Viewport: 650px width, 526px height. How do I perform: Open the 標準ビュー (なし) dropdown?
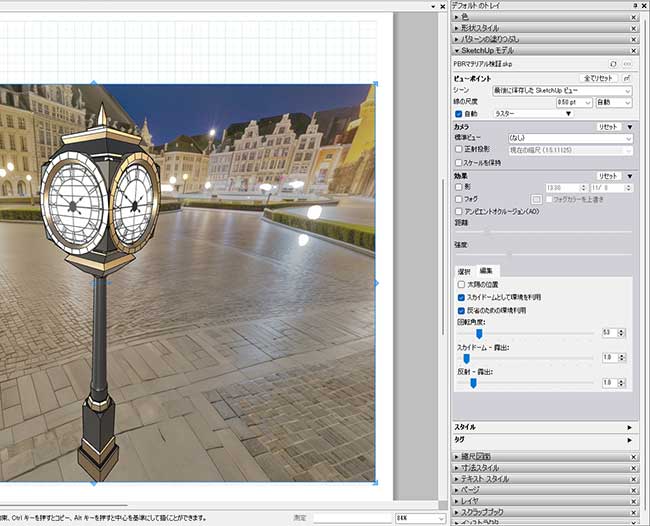(x=570, y=138)
